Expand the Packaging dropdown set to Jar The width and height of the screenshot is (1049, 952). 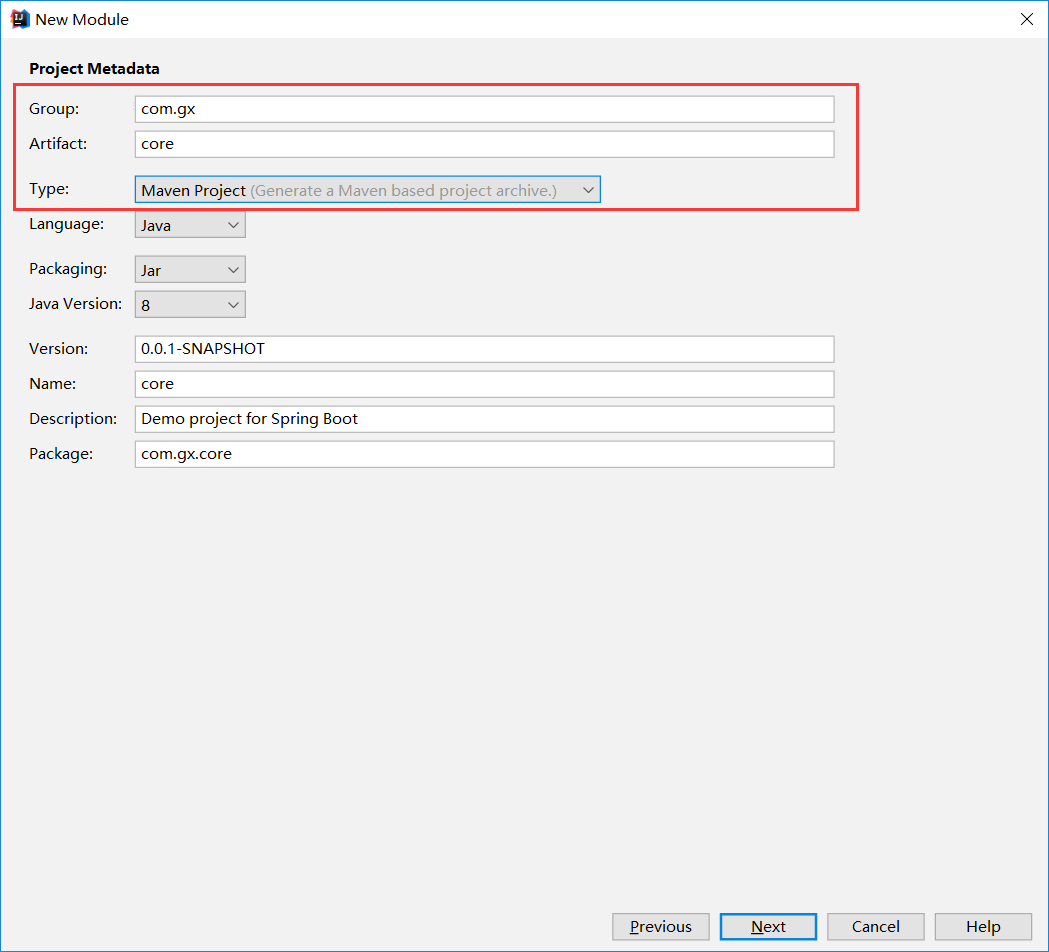coord(190,270)
